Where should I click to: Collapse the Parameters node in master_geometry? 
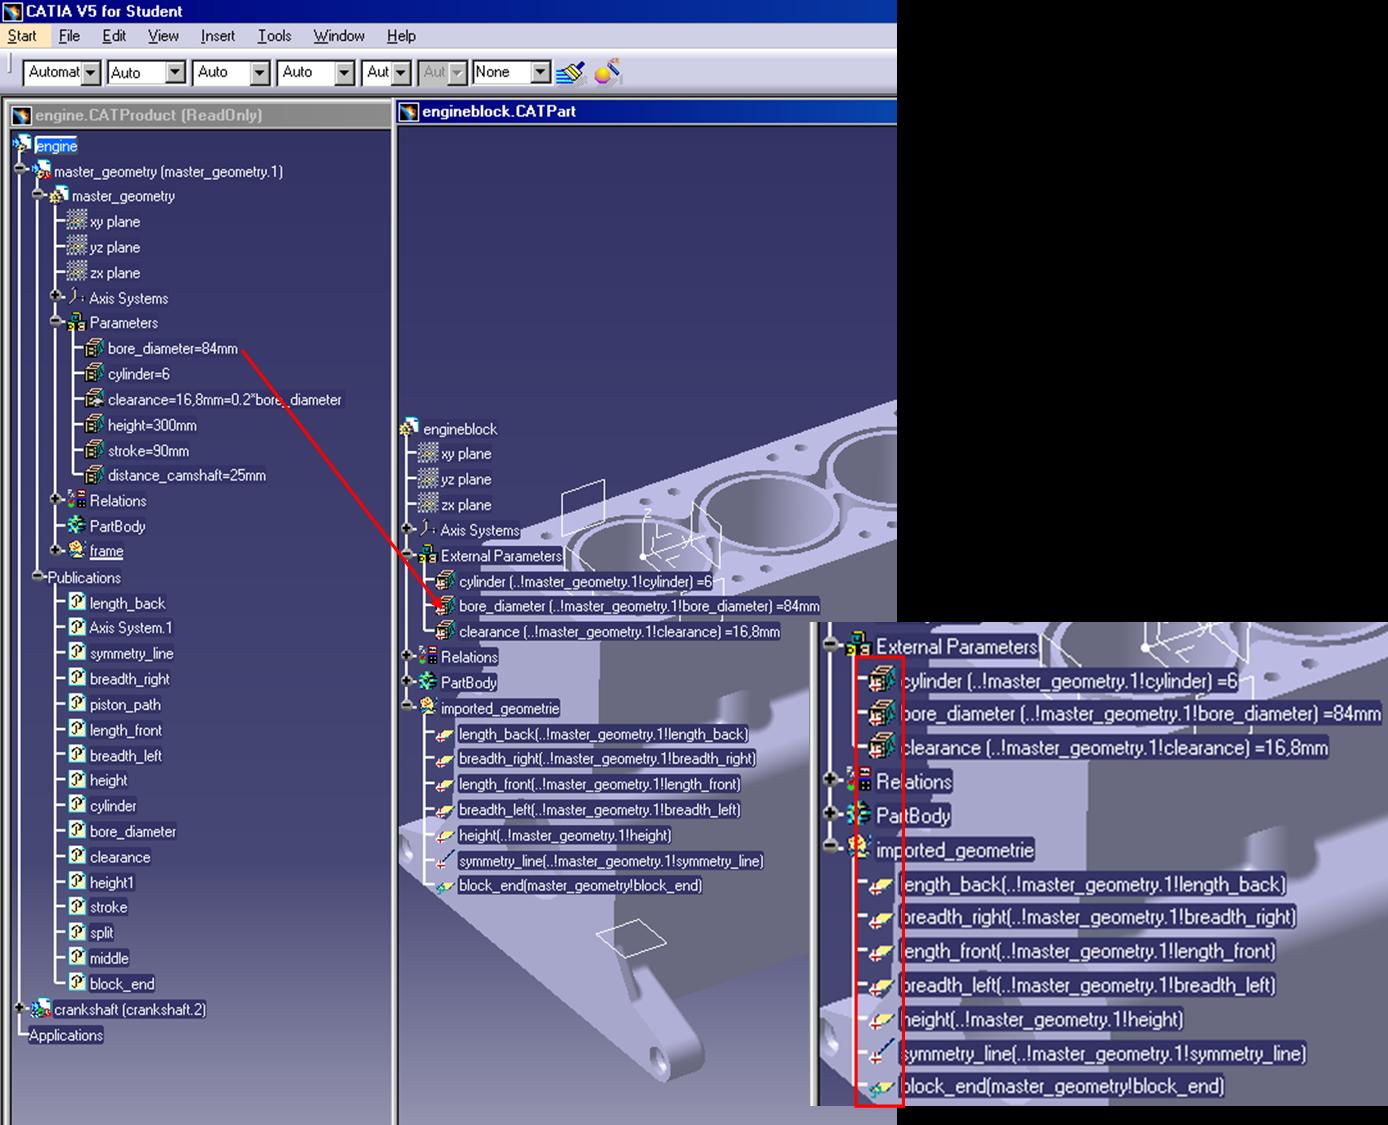pos(57,323)
